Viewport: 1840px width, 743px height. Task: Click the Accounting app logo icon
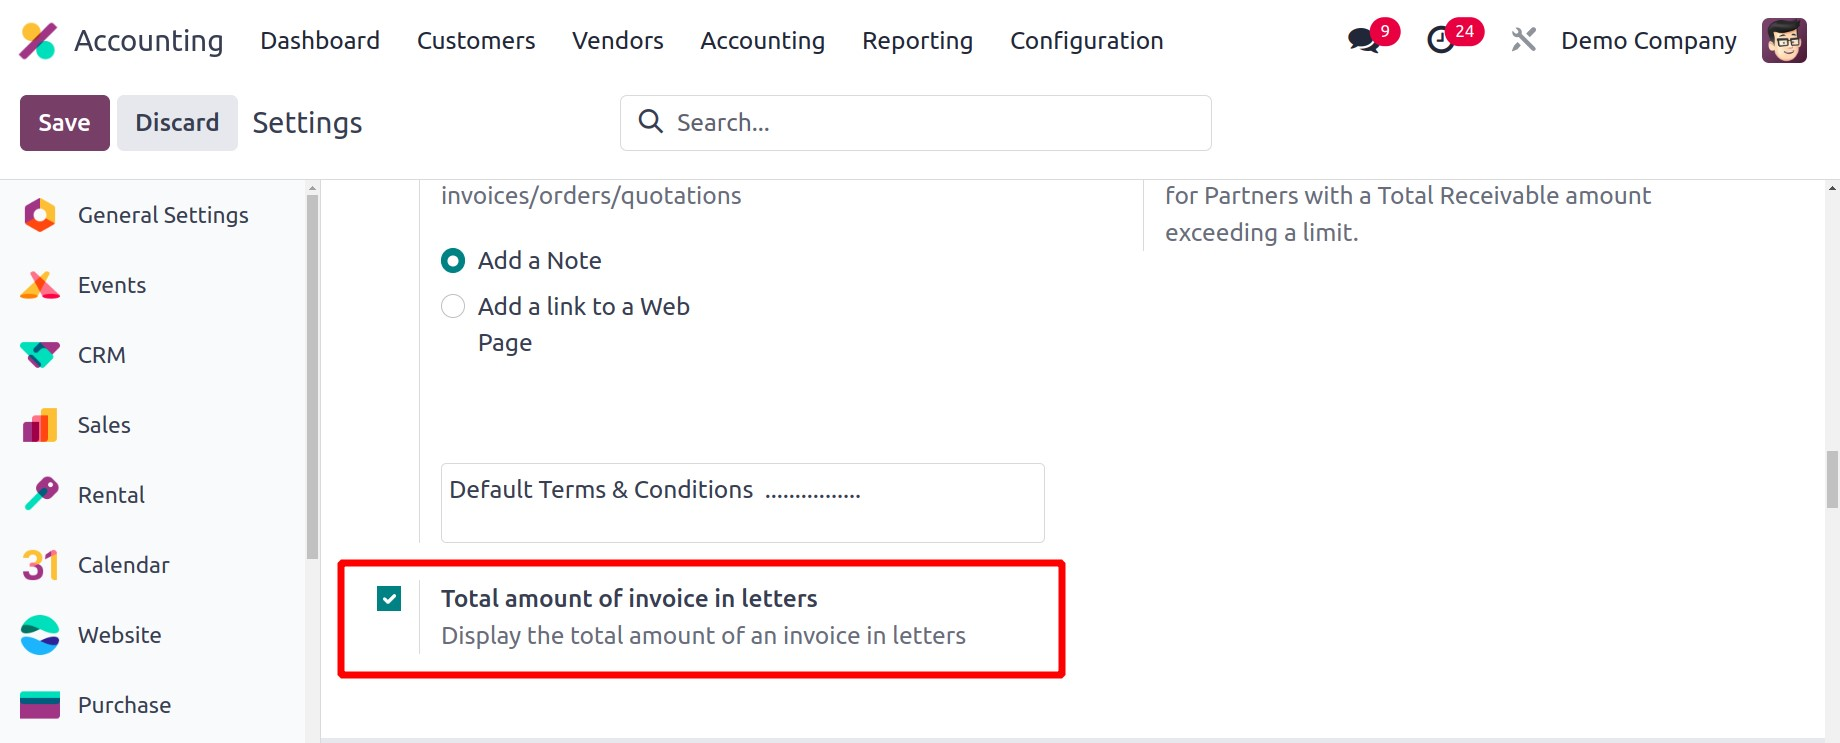38,41
